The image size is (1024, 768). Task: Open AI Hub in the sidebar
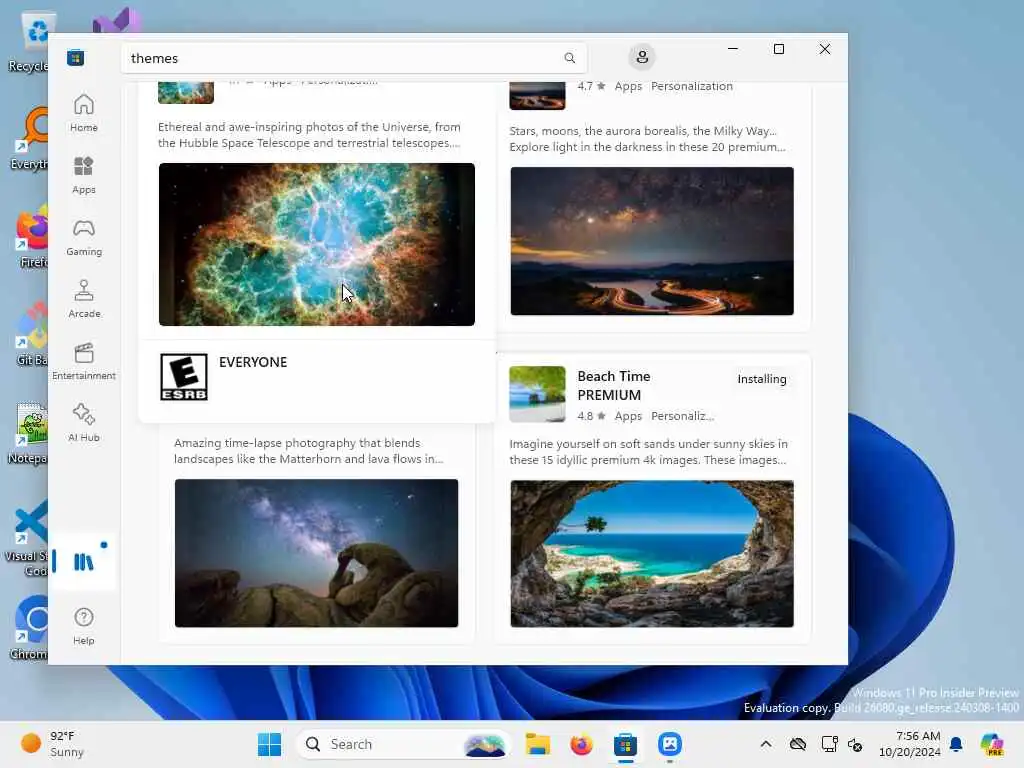[84, 423]
